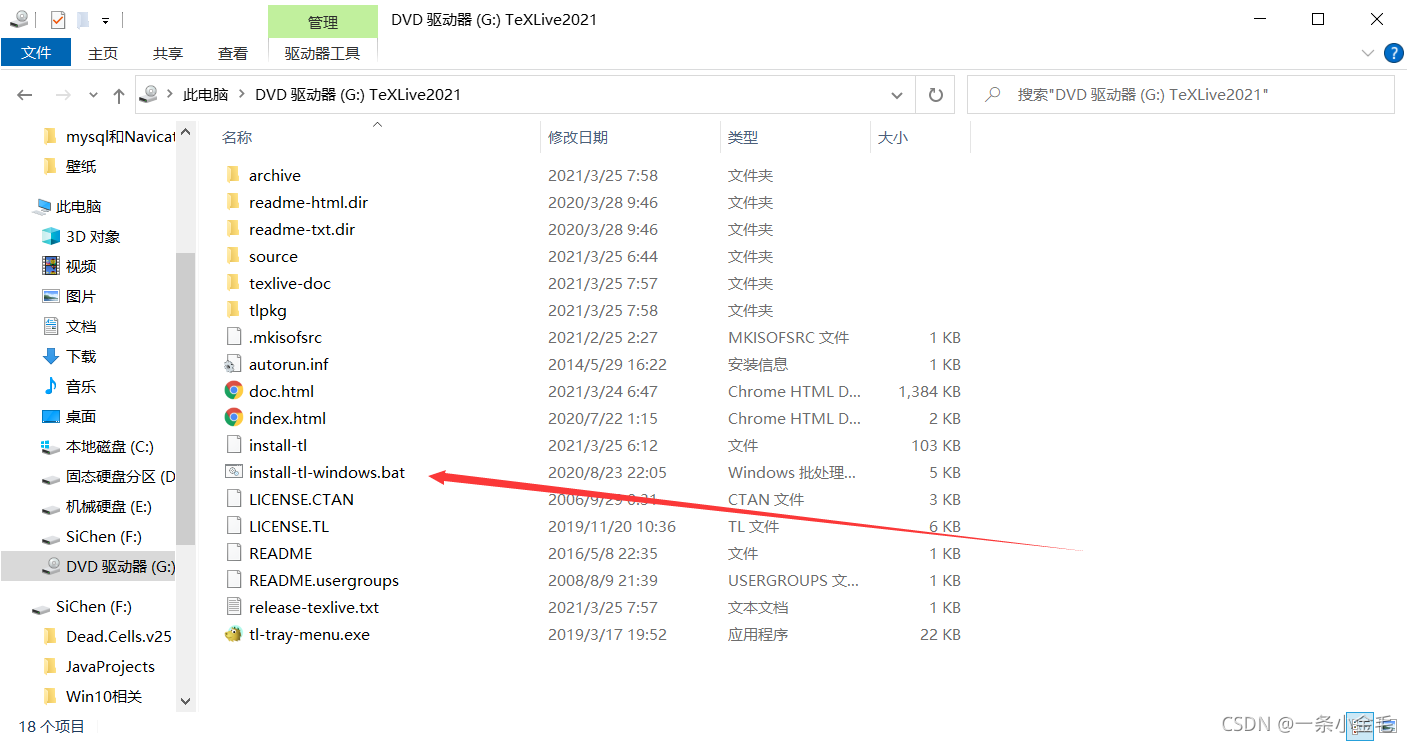
Task: Open the Customize Quick Access Toolbar dropdown
Action: coord(105,20)
